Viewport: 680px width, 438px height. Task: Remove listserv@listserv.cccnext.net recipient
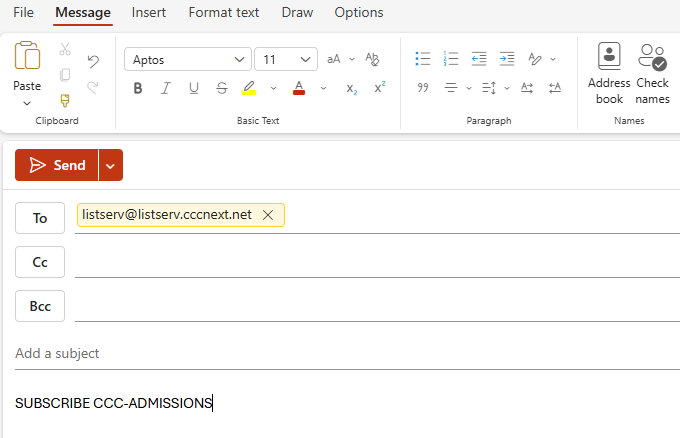(268, 215)
